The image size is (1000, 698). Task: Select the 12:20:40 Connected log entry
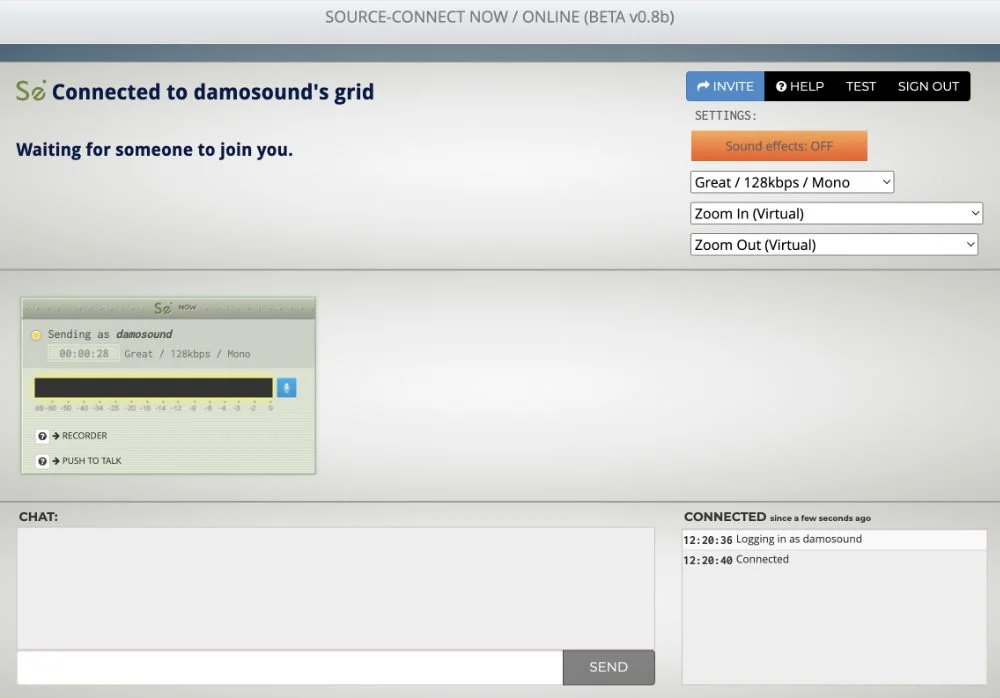tap(834, 560)
